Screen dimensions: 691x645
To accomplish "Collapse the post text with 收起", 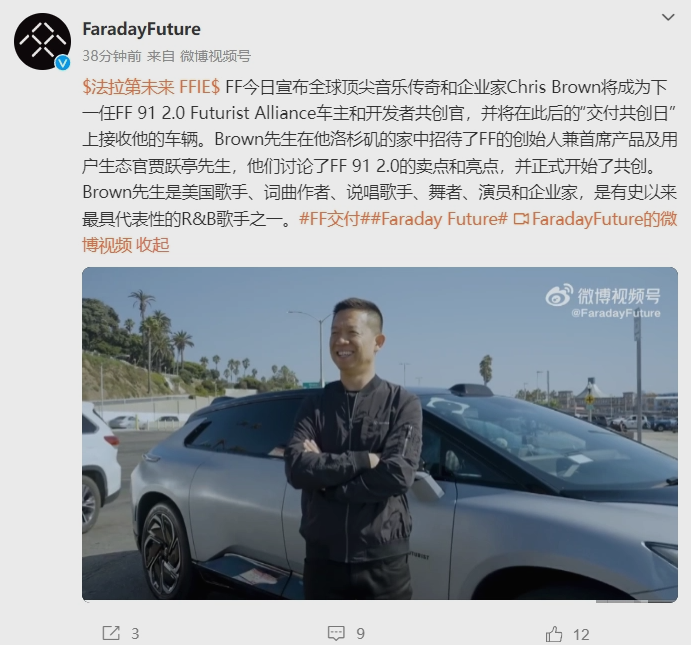I will [152, 245].
